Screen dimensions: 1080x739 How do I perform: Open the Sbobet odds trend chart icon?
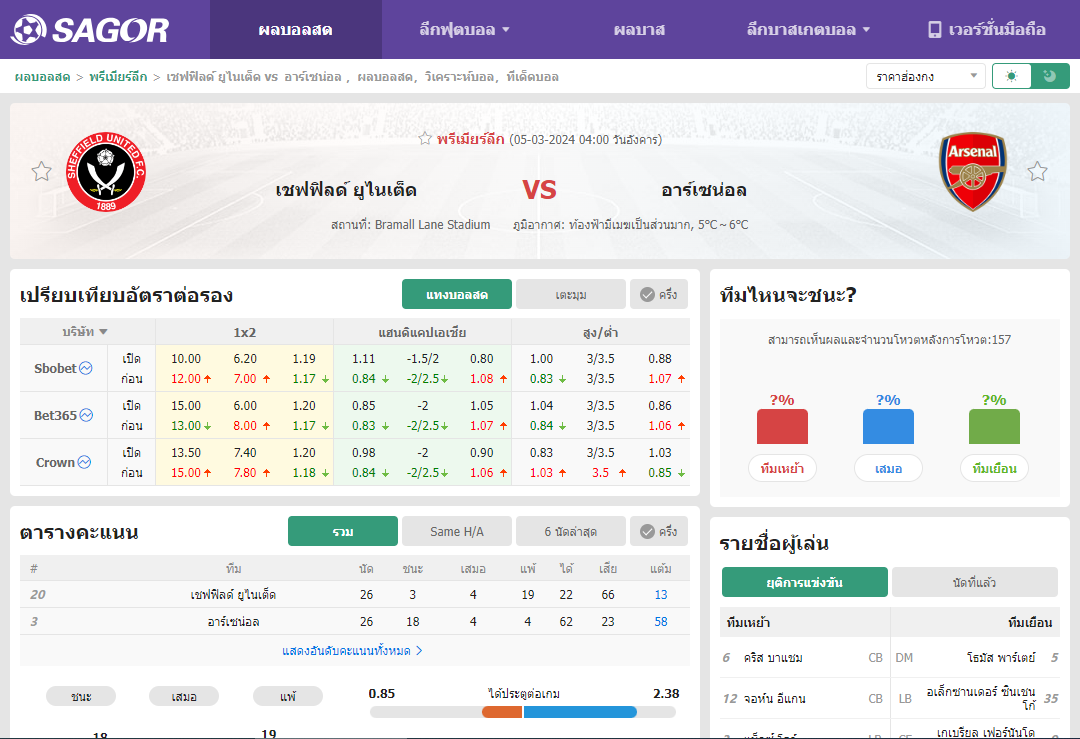[86, 368]
